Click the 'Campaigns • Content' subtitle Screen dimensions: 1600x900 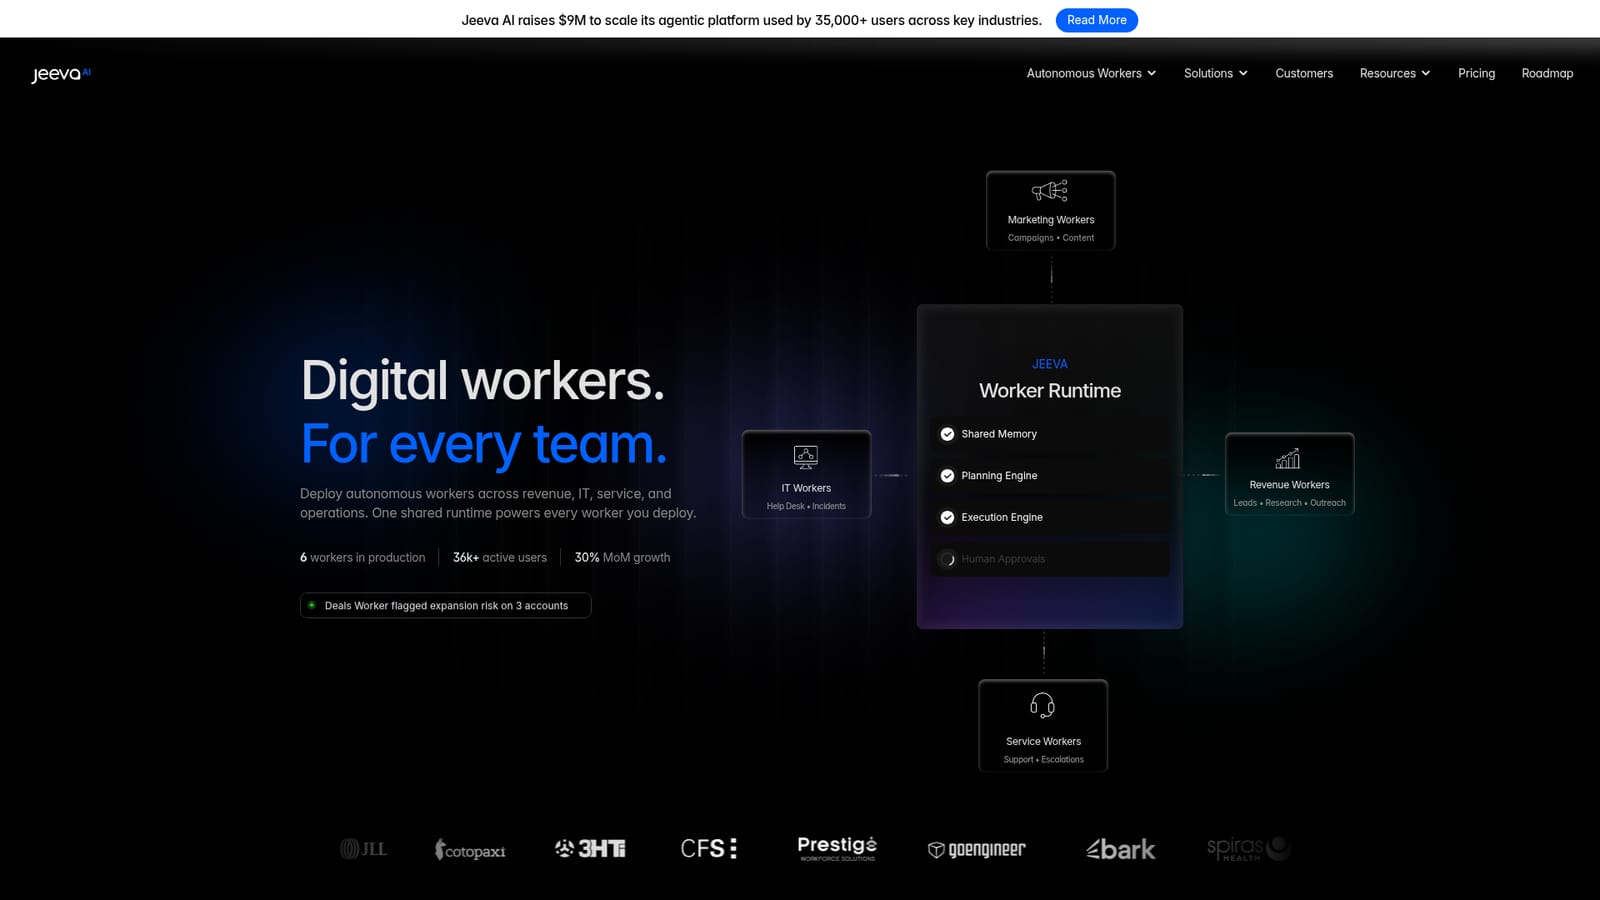pos(1051,238)
